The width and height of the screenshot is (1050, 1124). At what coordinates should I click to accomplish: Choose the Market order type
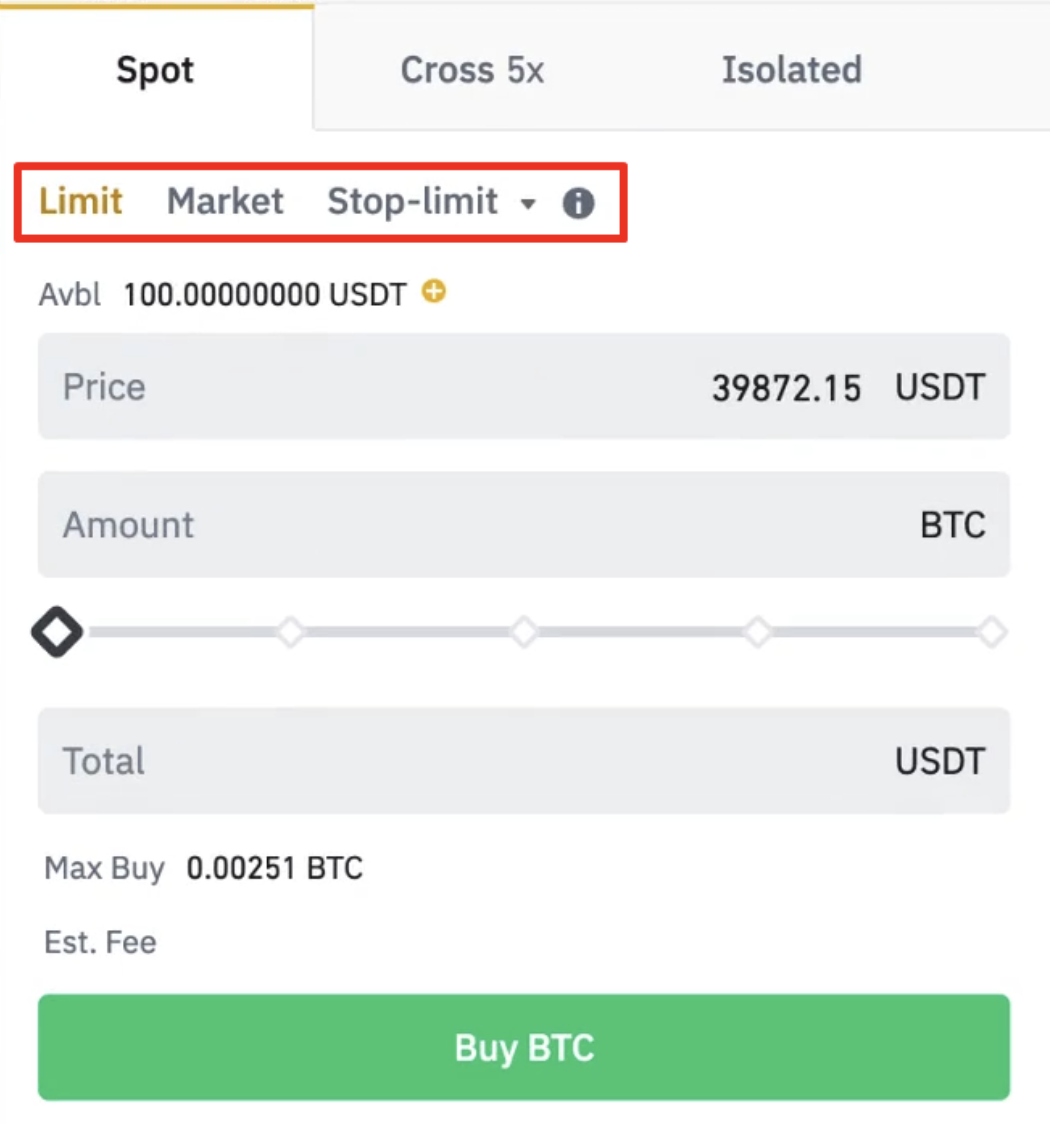pos(225,202)
